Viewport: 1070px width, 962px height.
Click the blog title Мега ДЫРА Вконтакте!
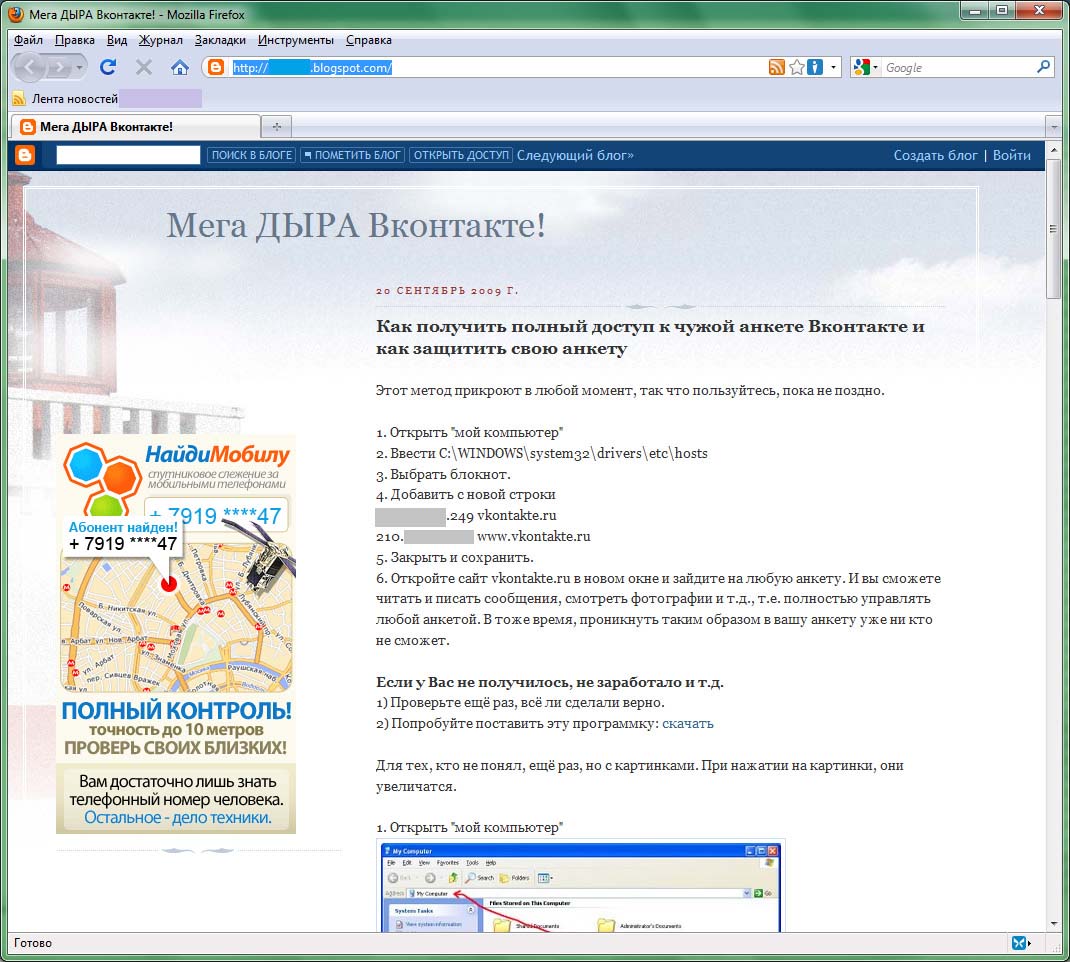click(356, 225)
